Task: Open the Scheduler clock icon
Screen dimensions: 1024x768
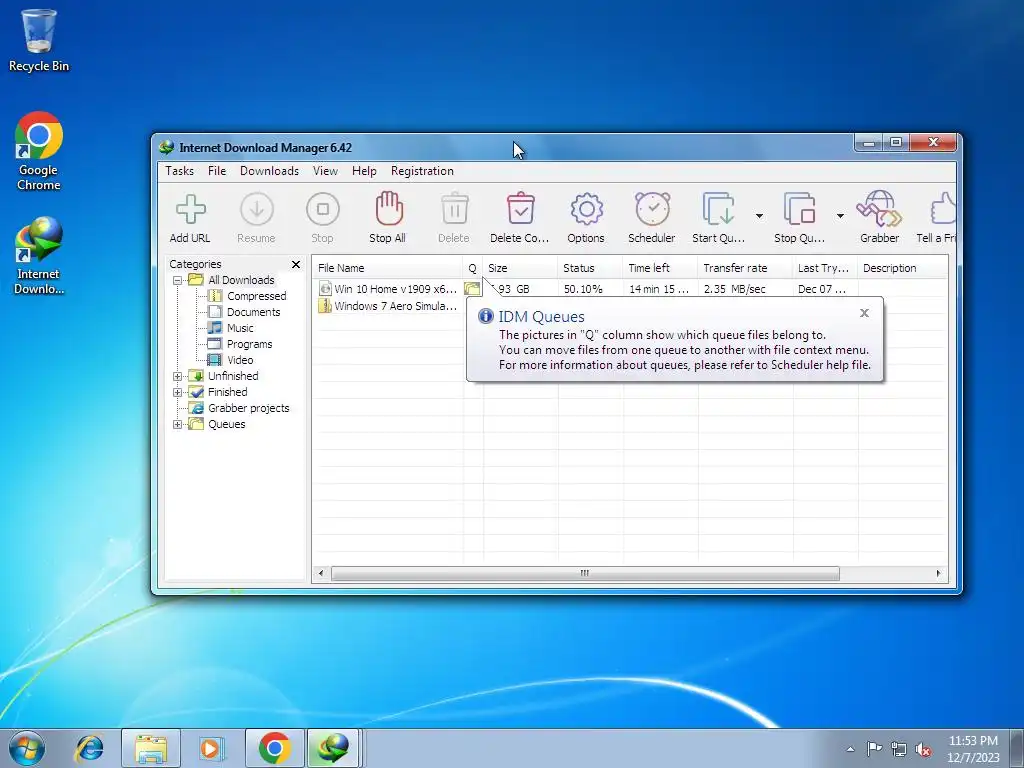Action: coord(652,209)
